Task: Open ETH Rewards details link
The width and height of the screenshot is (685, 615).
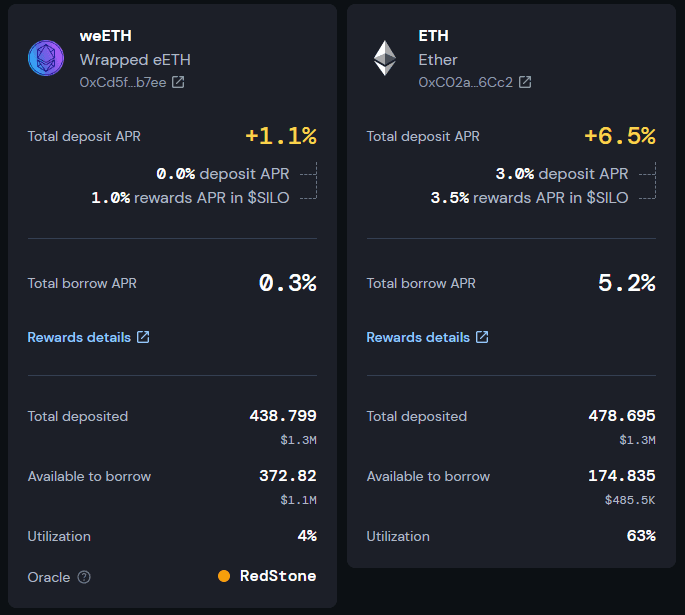Action: coord(418,337)
